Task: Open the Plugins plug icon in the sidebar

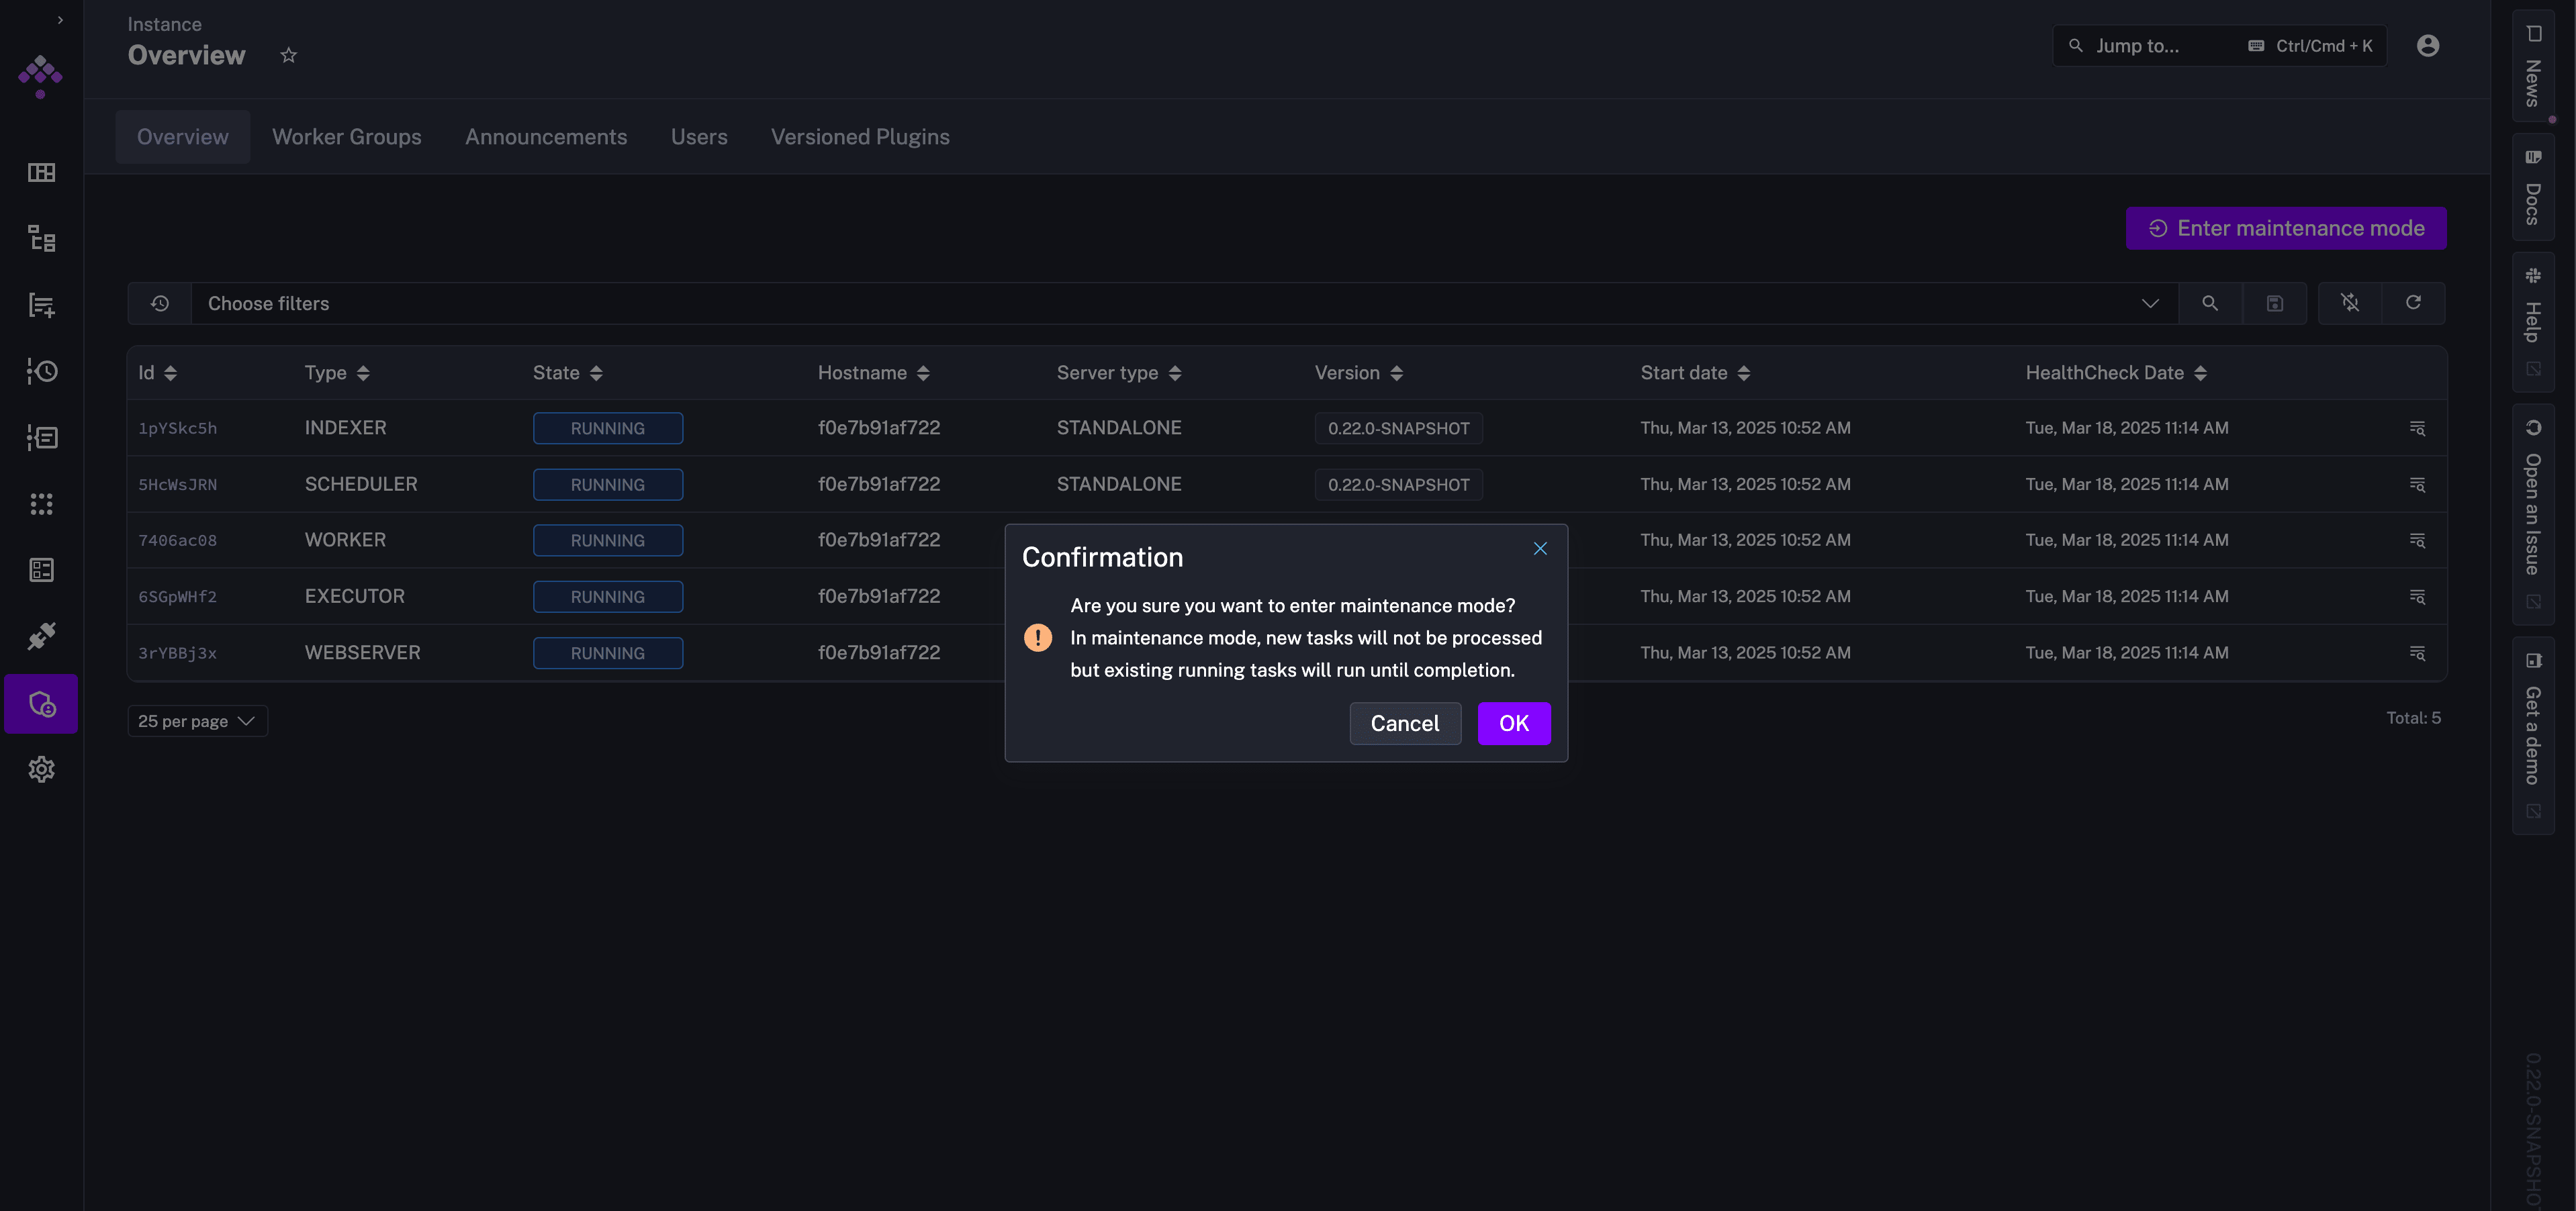Action: pos(41,636)
